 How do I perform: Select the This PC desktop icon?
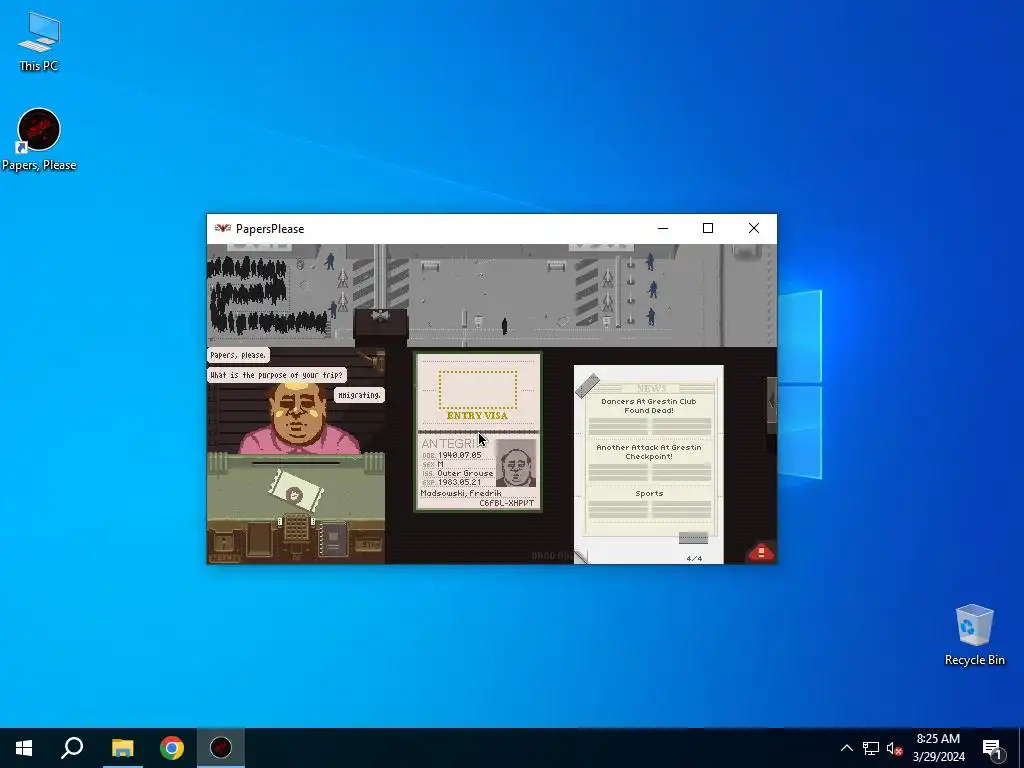tap(39, 41)
